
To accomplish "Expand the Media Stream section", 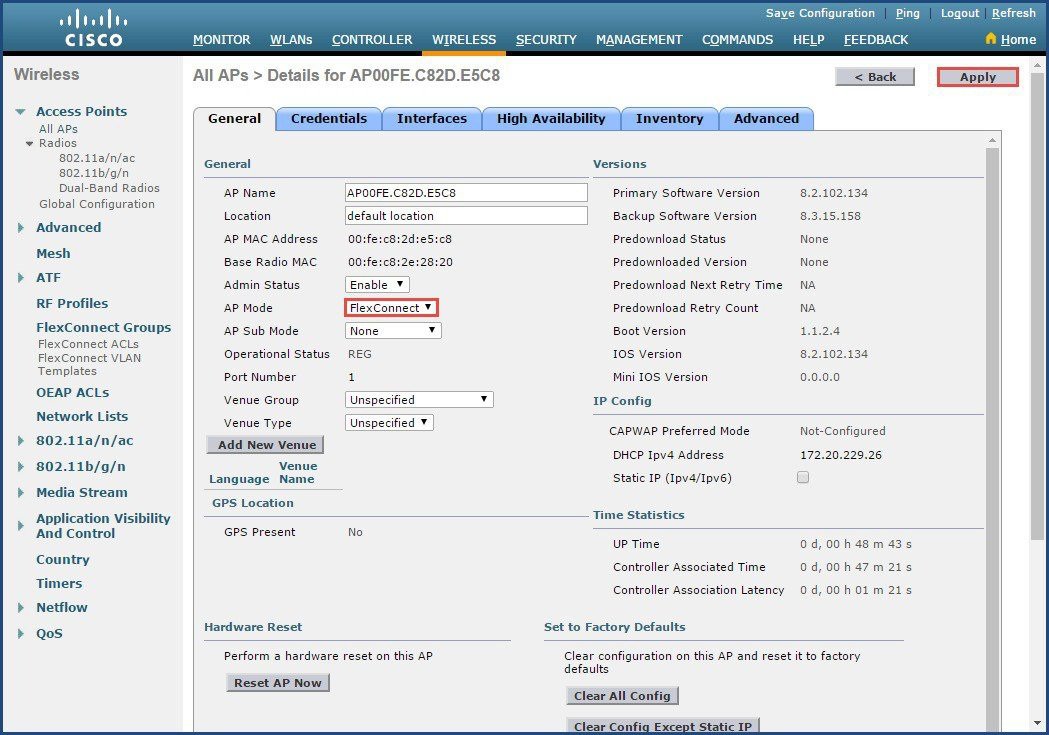I will click(21, 493).
